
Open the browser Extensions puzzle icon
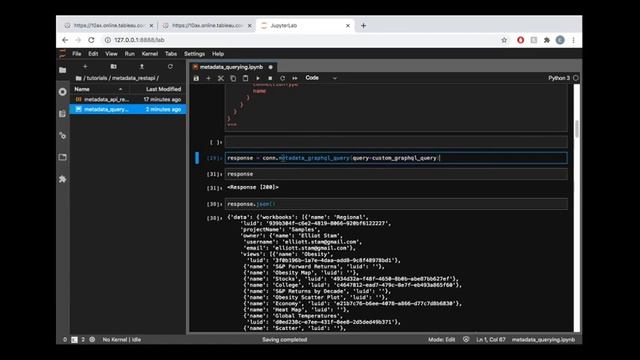(547, 40)
